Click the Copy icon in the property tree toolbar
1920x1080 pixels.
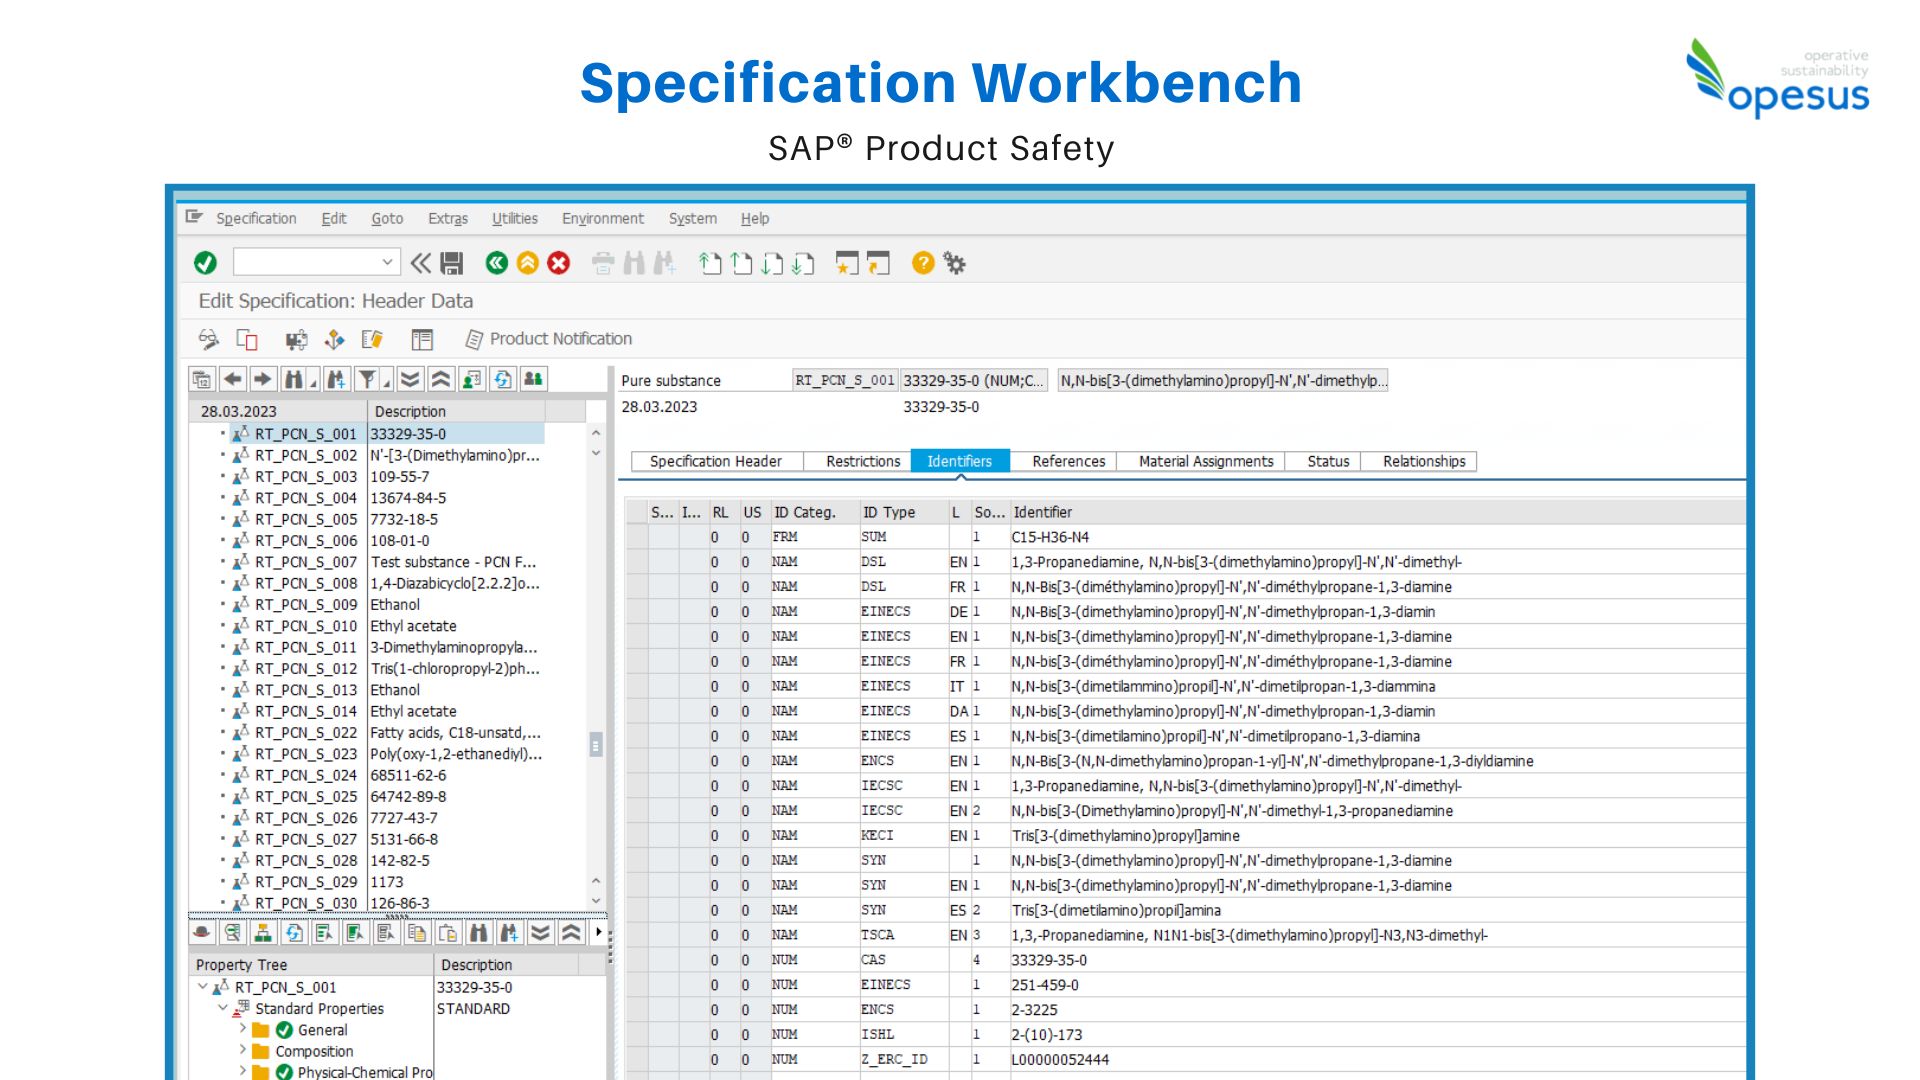[x=416, y=933]
